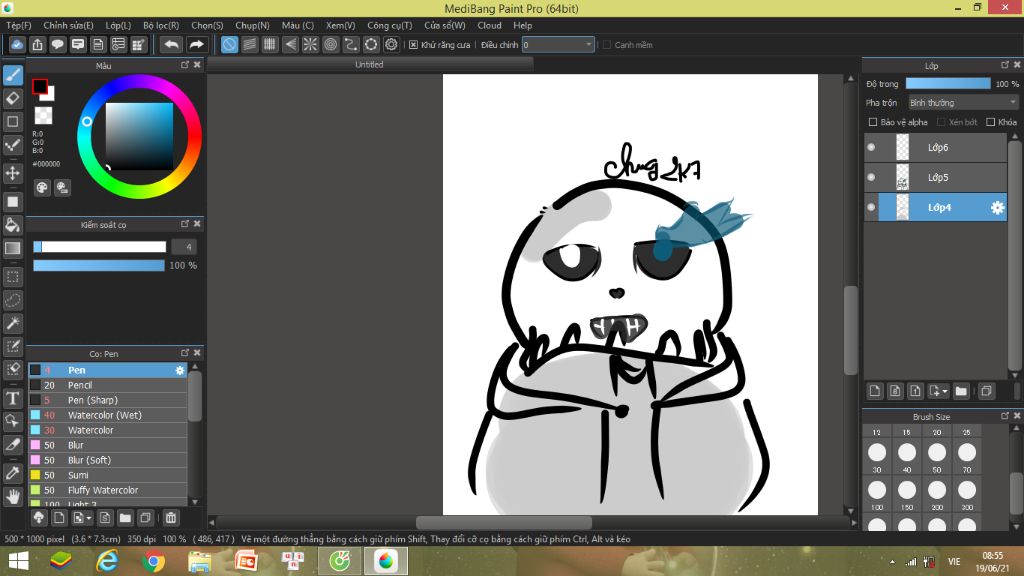Undock the Cọ: Pen brush panel
The width and height of the screenshot is (1024, 576).
[x=185, y=353]
